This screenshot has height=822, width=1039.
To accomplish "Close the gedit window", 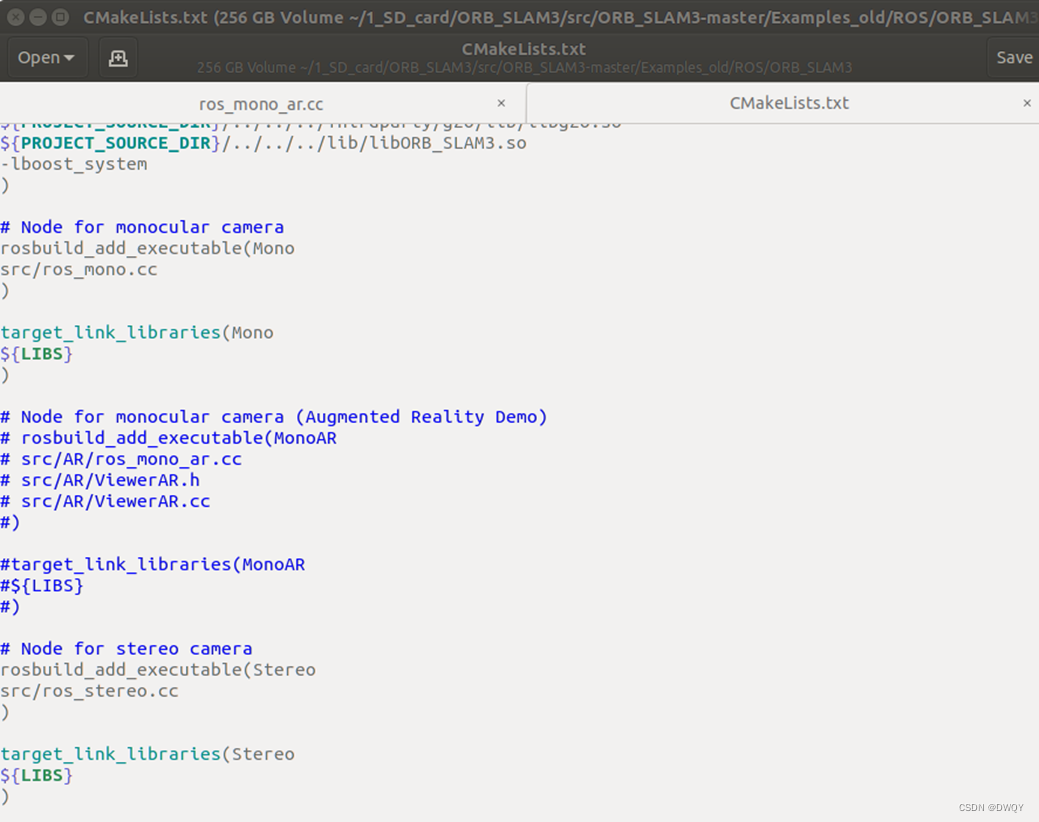I will 16,17.
